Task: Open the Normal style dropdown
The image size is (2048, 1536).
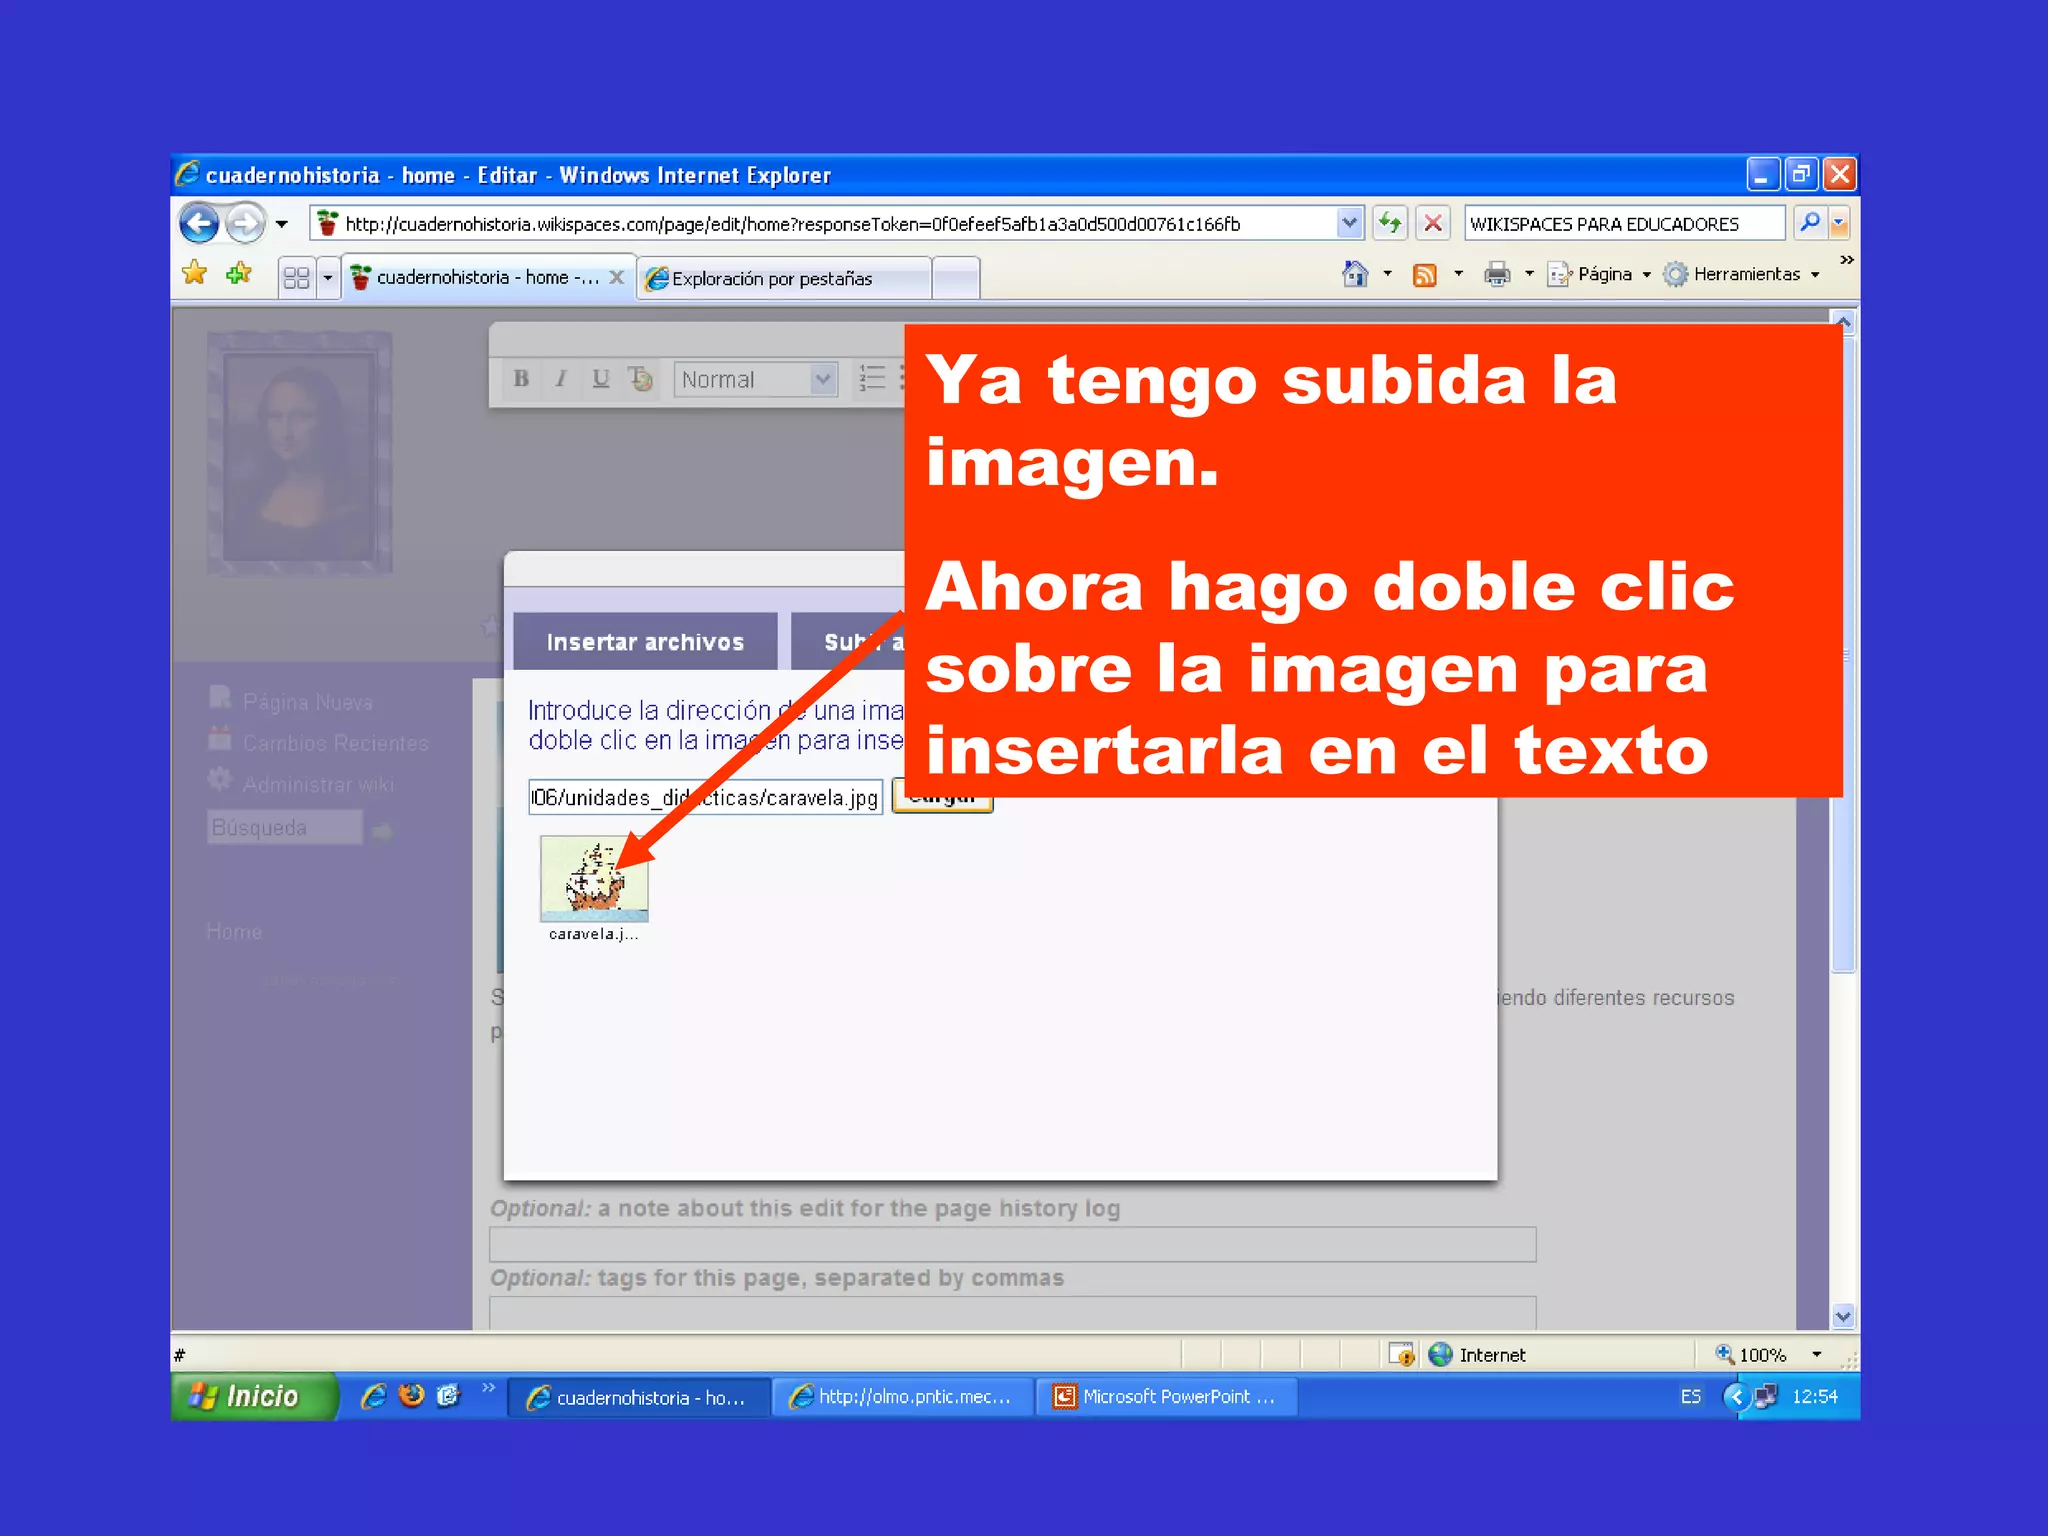Action: tap(755, 380)
